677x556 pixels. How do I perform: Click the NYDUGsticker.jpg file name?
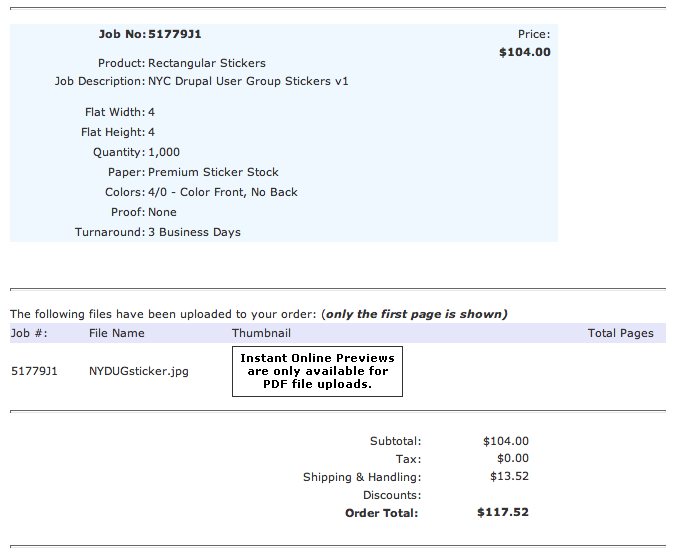[x=139, y=371]
